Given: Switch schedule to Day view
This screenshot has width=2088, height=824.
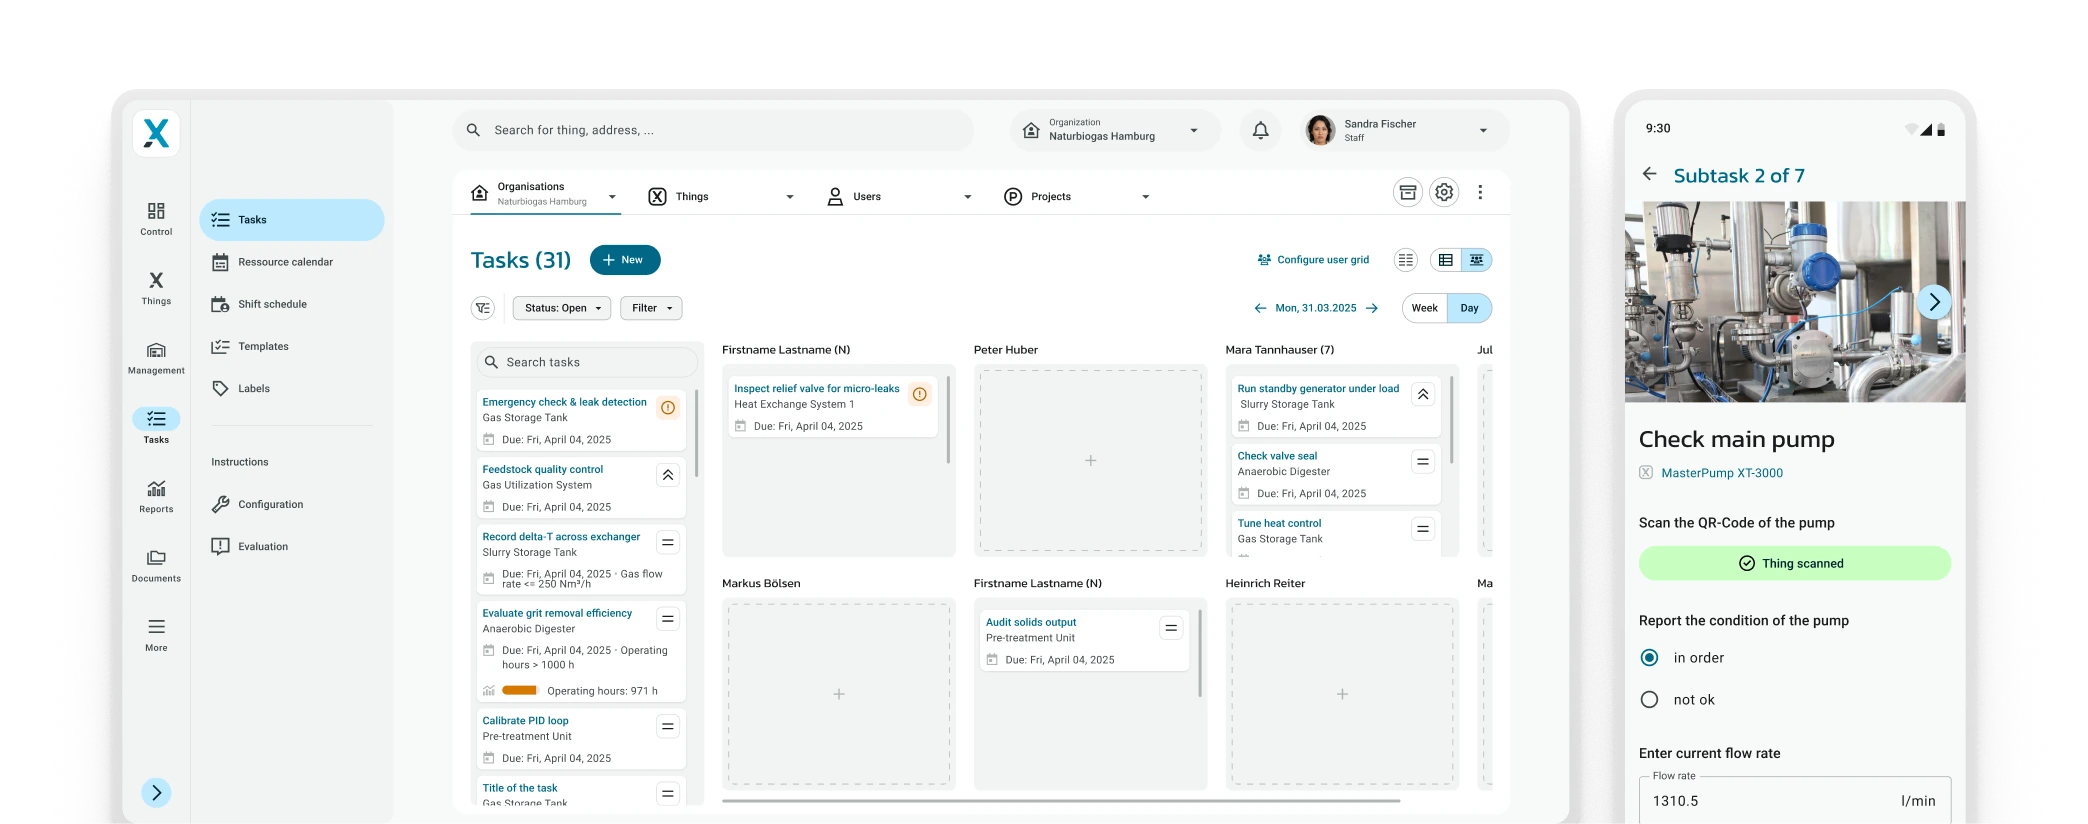Looking at the screenshot, I should pyautogui.click(x=1469, y=308).
